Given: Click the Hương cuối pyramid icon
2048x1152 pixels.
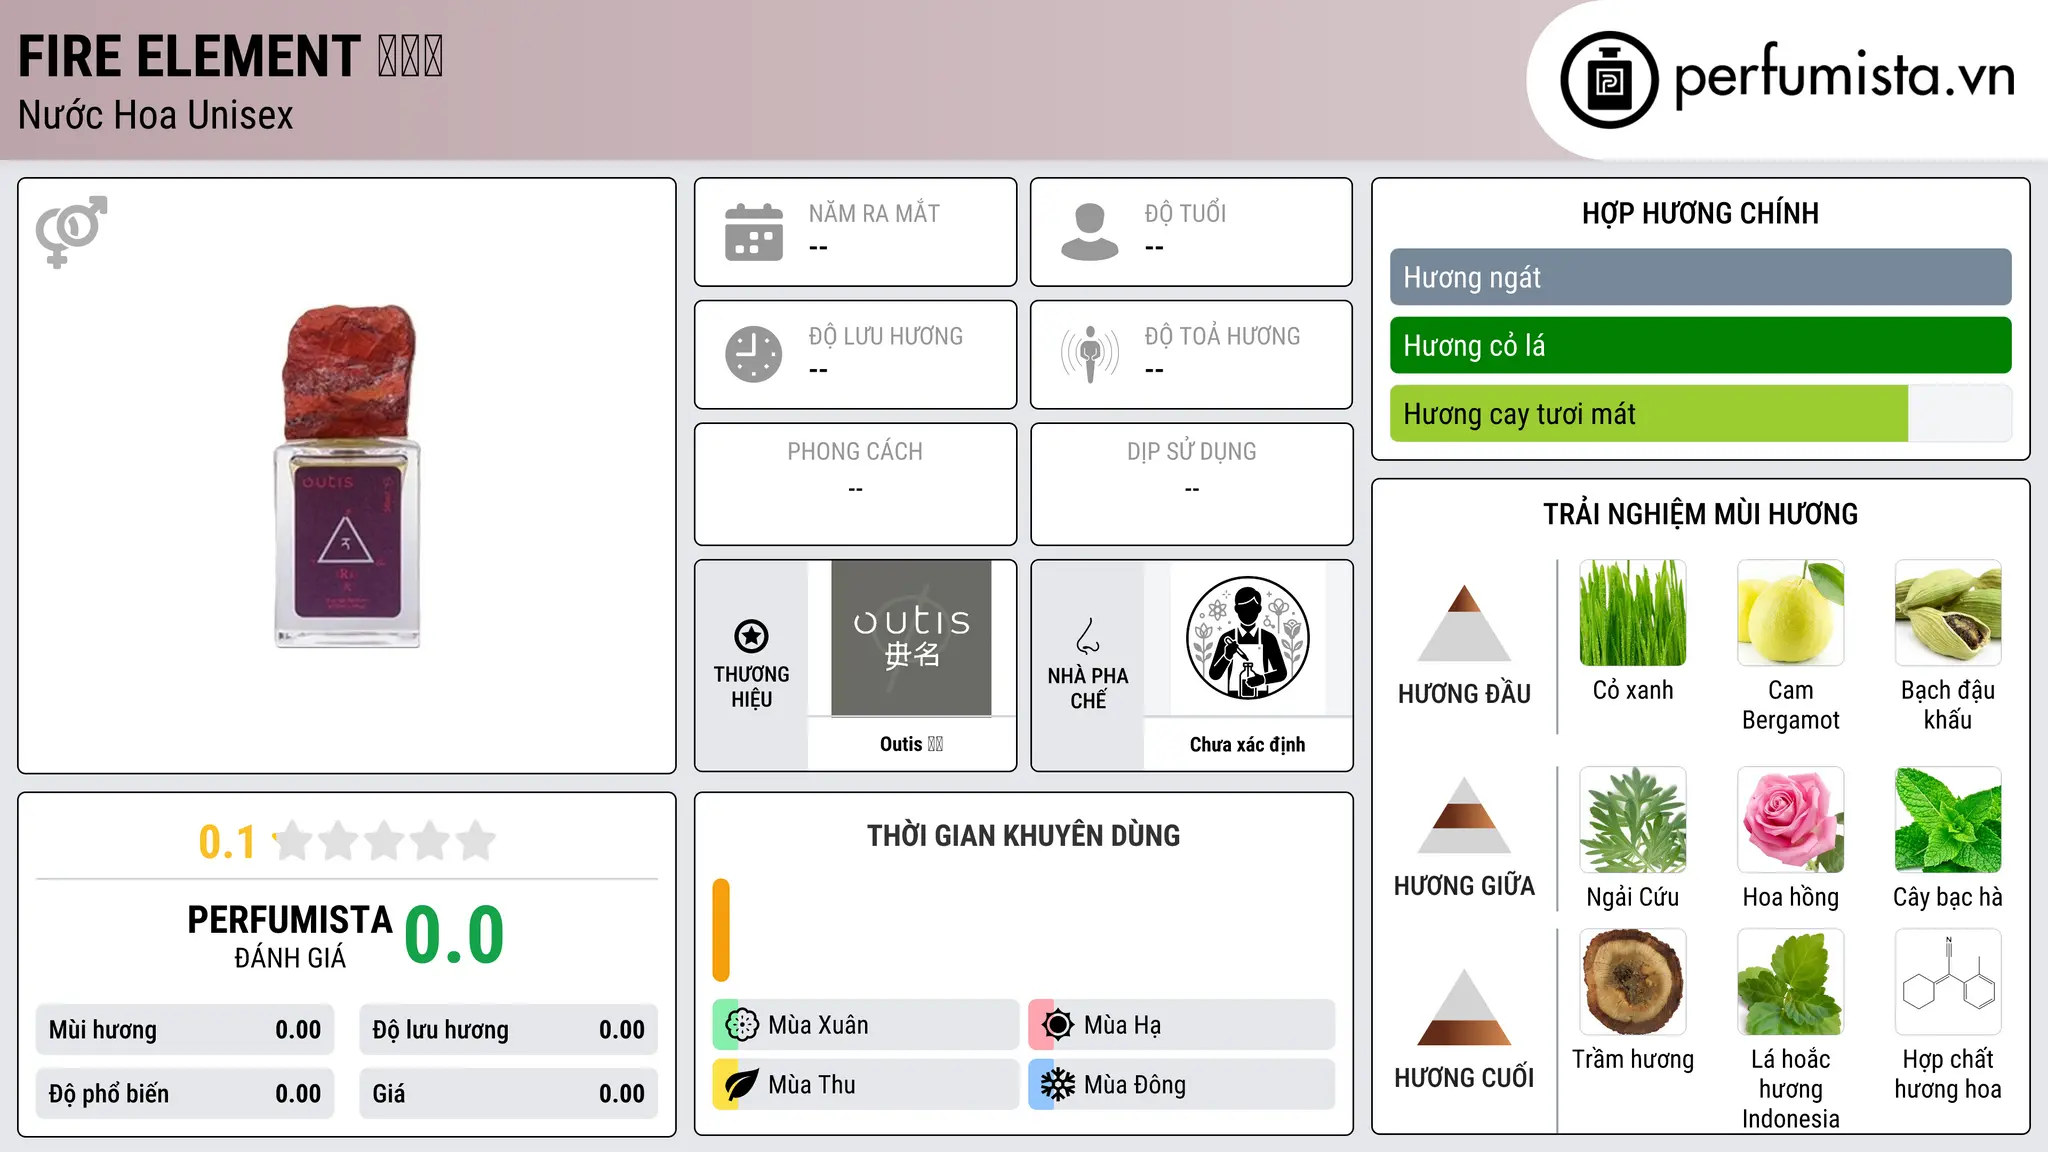Looking at the screenshot, I should 1464,1007.
